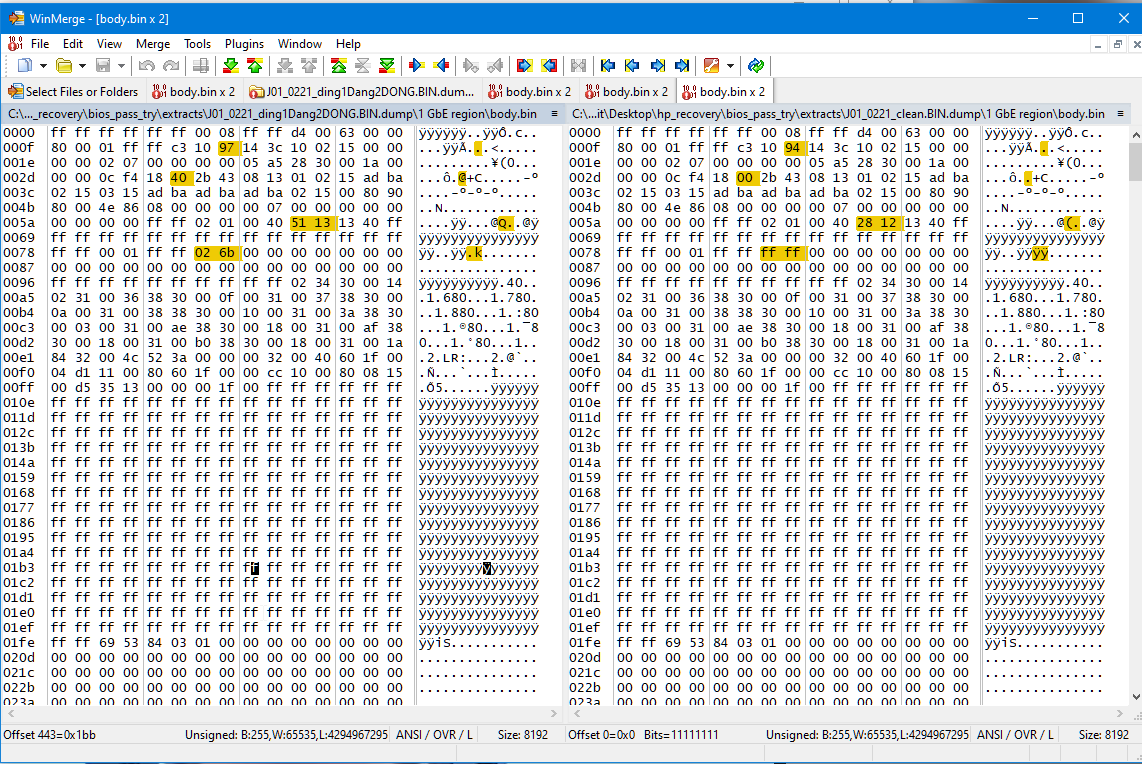Go to the first difference
The height and width of the screenshot is (764, 1142).
coord(339,66)
